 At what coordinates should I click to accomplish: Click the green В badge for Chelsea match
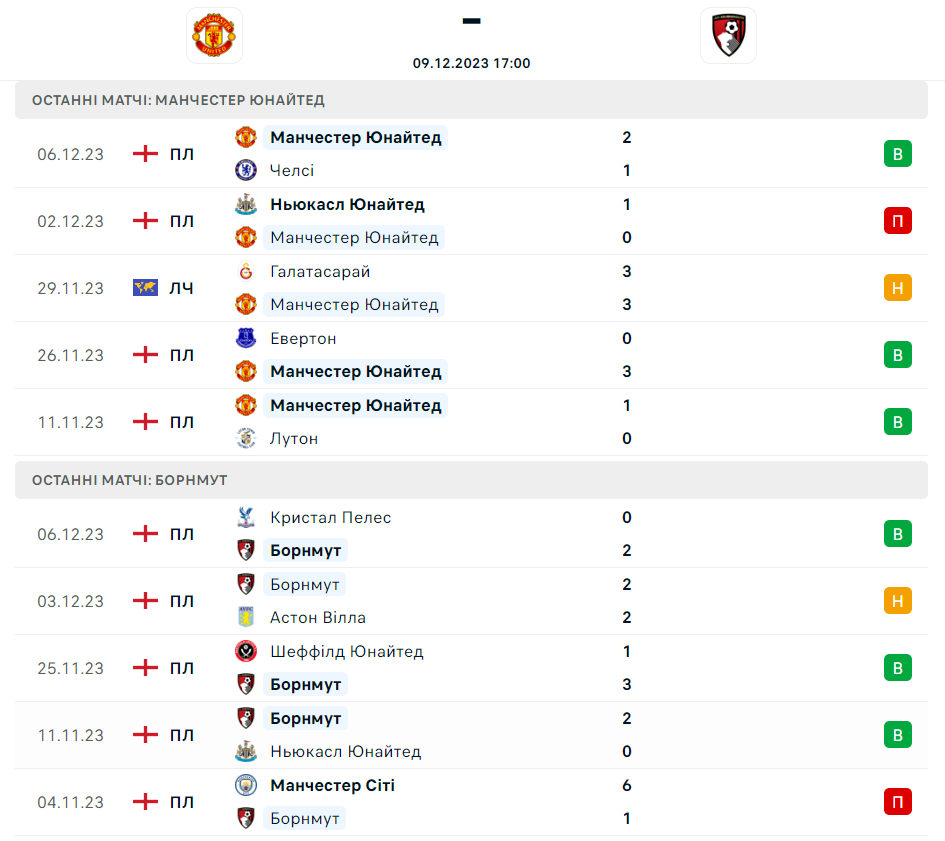[x=897, y=154]
